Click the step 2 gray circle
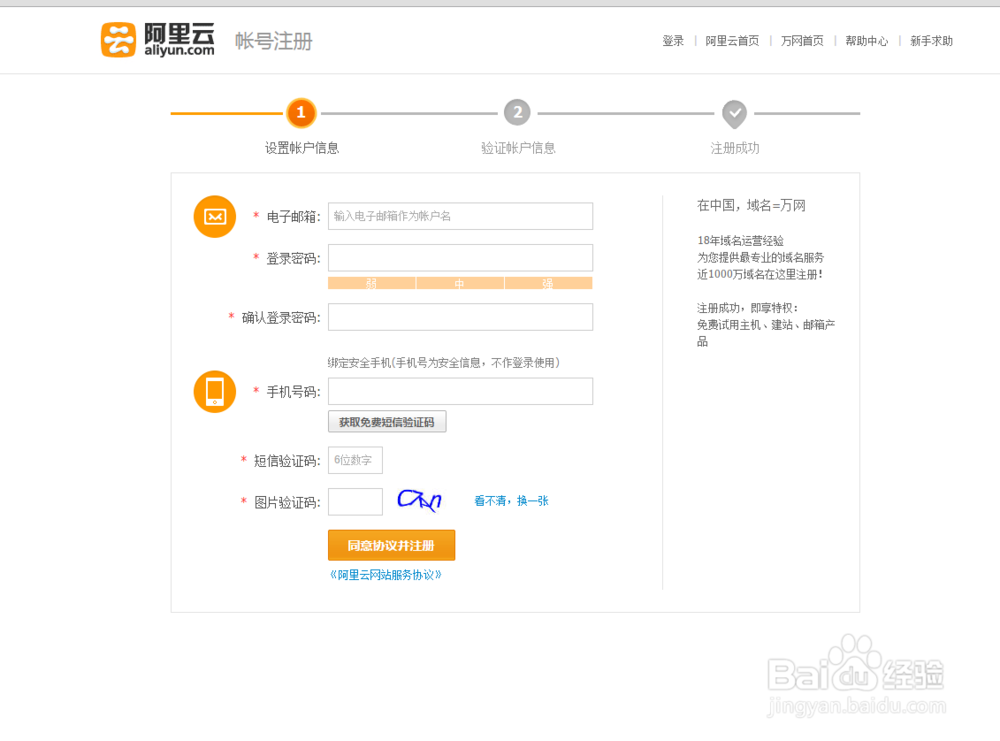Image resolution: width=1000 pixels, height=741 pixels. pyautogui.click(x=517, y=113)
